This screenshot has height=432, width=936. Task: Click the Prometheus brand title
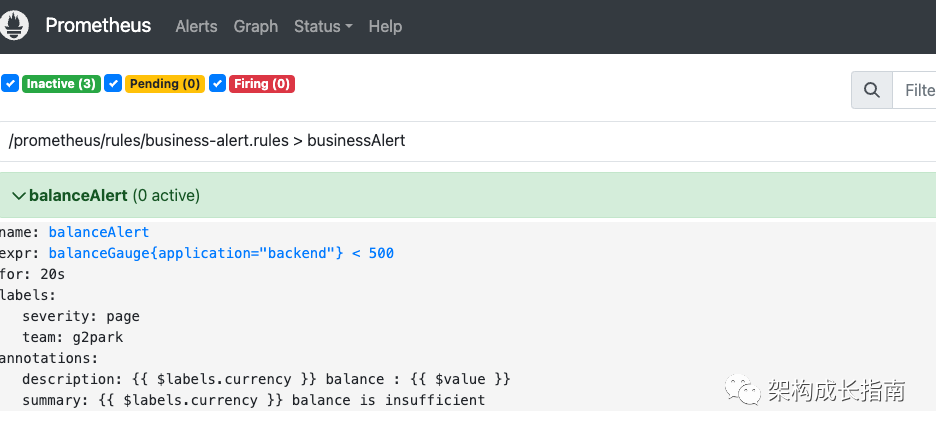pyautogui.click(x=98, y=26)
